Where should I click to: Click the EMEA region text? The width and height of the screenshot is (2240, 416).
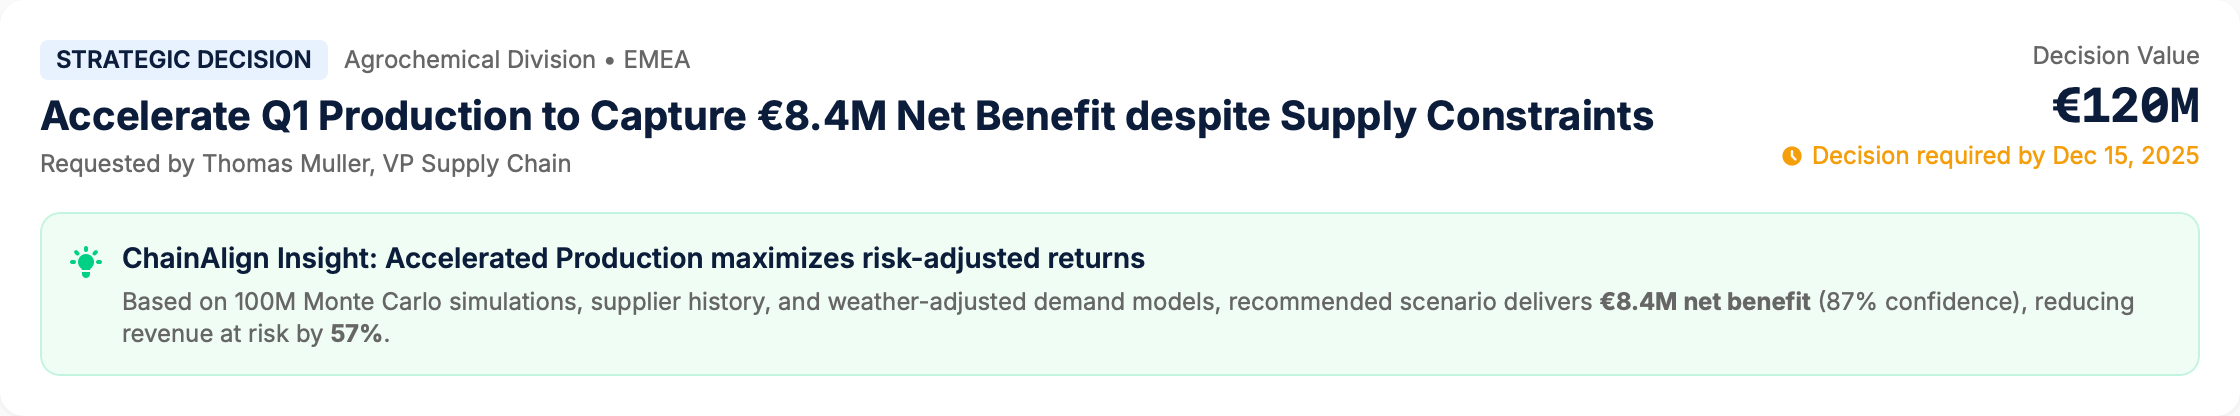[657, 60]
